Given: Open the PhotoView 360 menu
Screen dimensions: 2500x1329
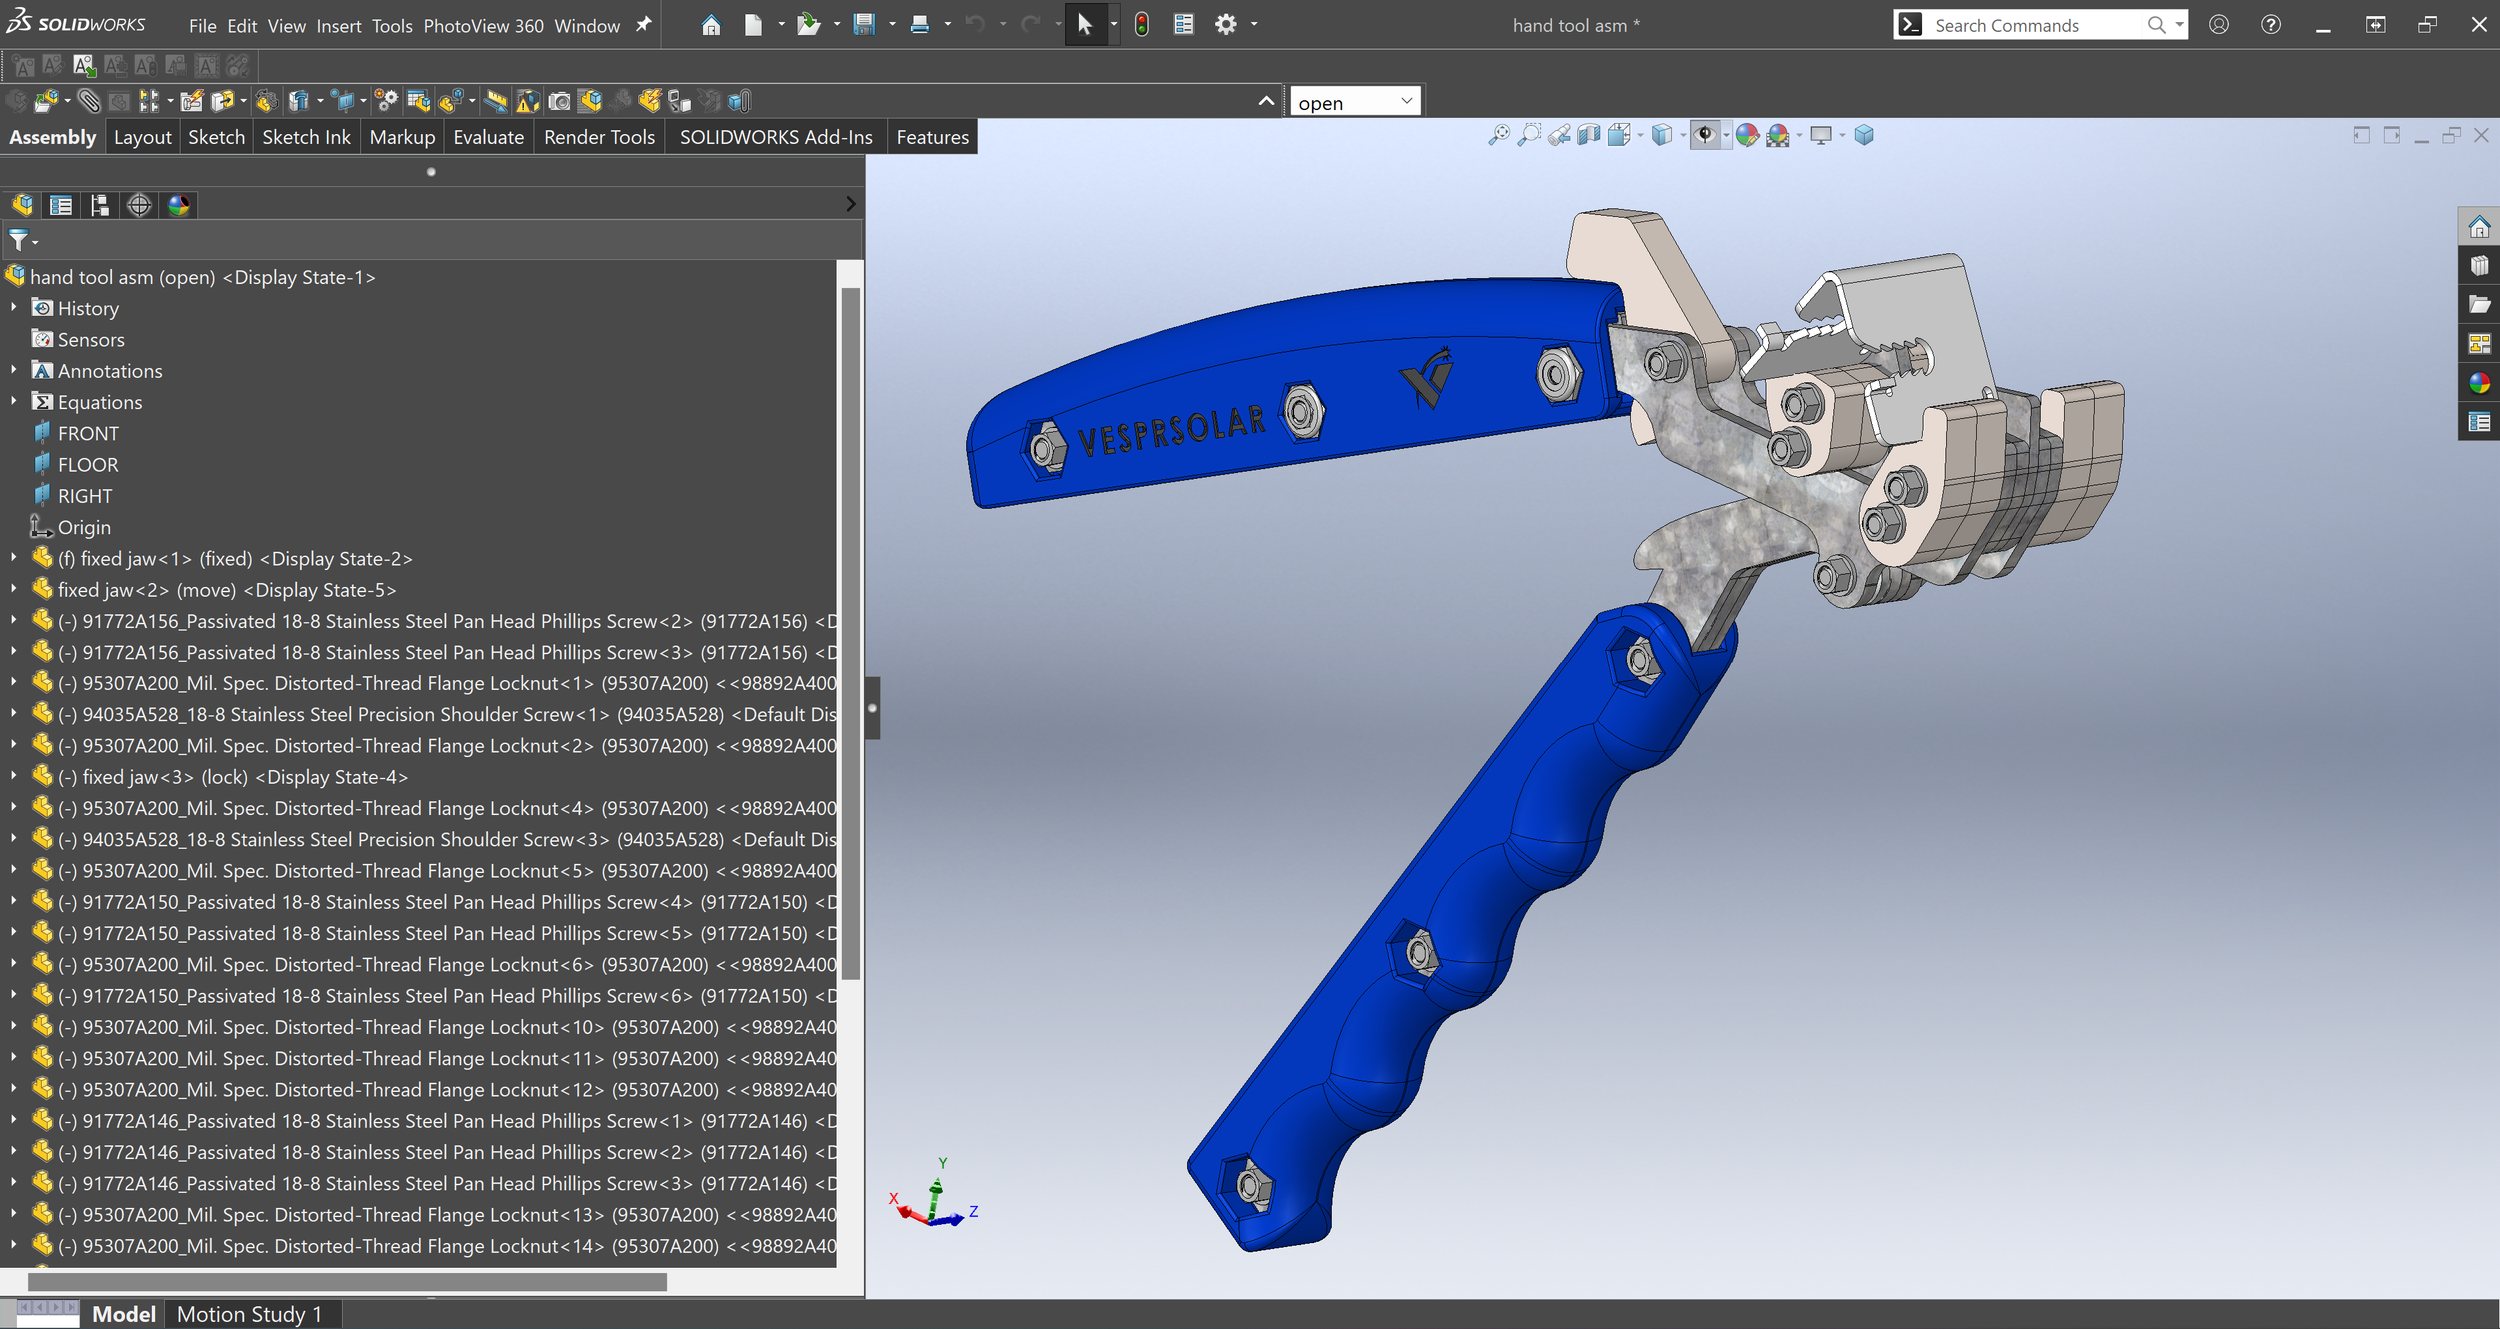Looking at the screenshot, I should pos(483,26).
